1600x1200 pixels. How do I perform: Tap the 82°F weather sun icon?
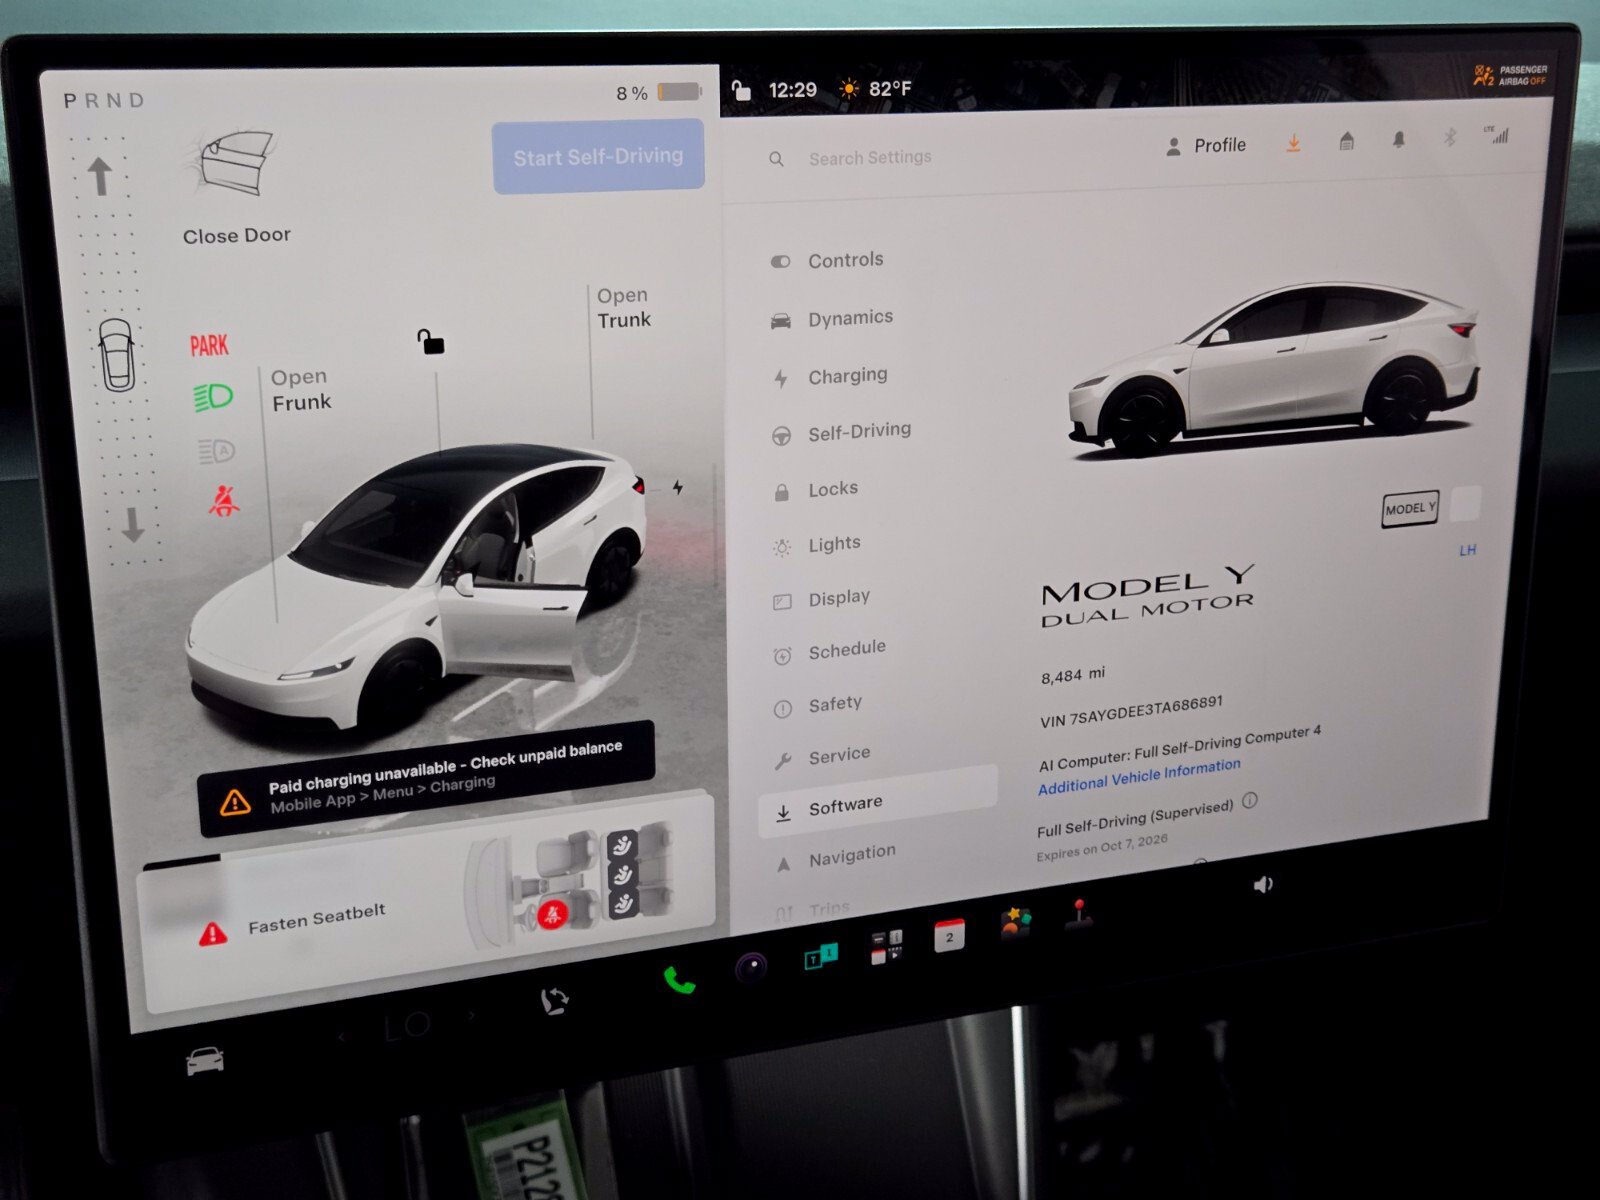point(849,89)
